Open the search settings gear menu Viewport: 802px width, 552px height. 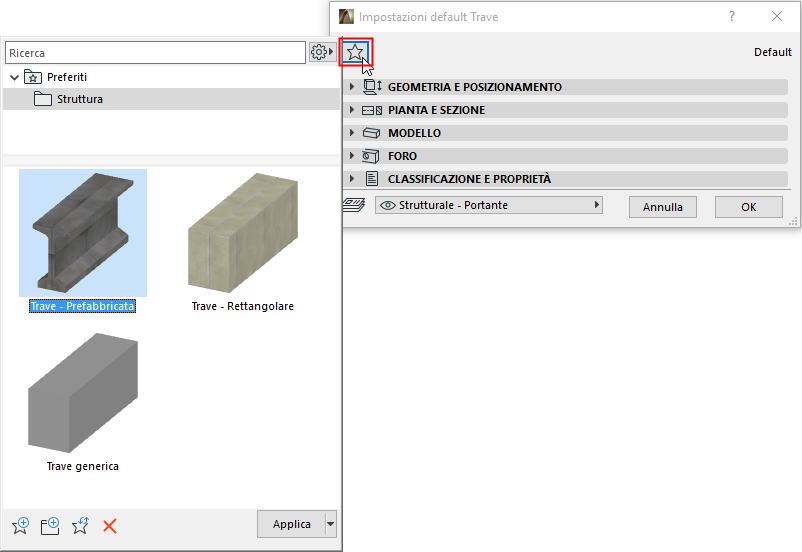click(322, 52)
